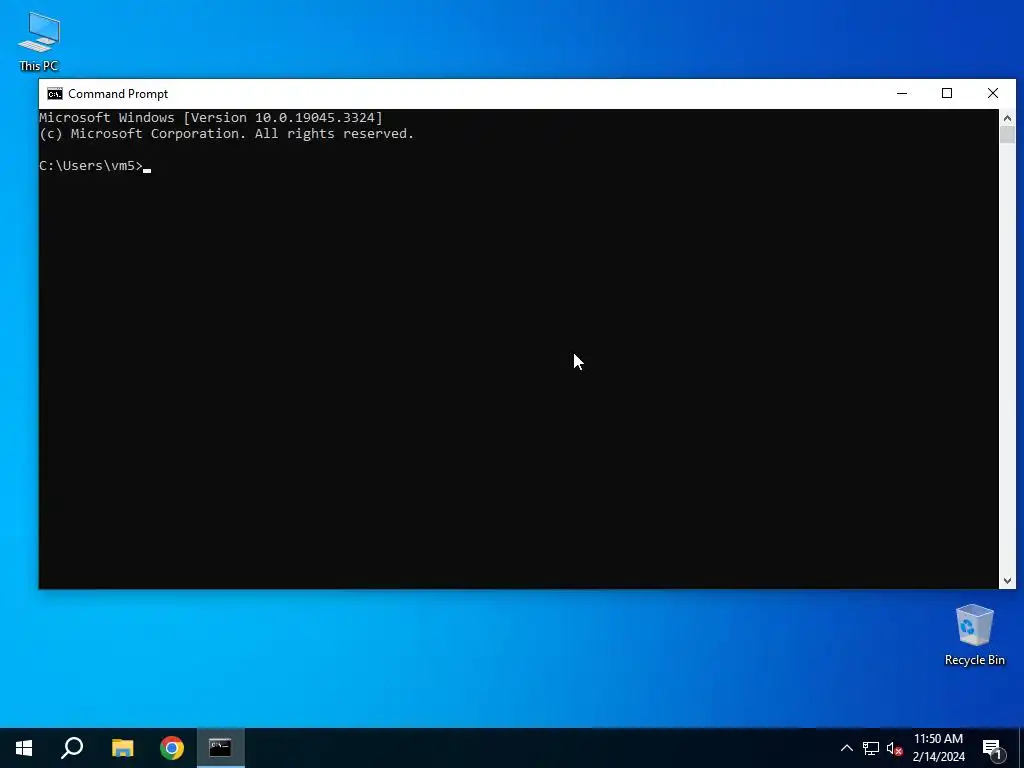This screenshot has height=768, width=1024.
Task: Select the Command Prompt taskbar button
Action: (221, 748)
